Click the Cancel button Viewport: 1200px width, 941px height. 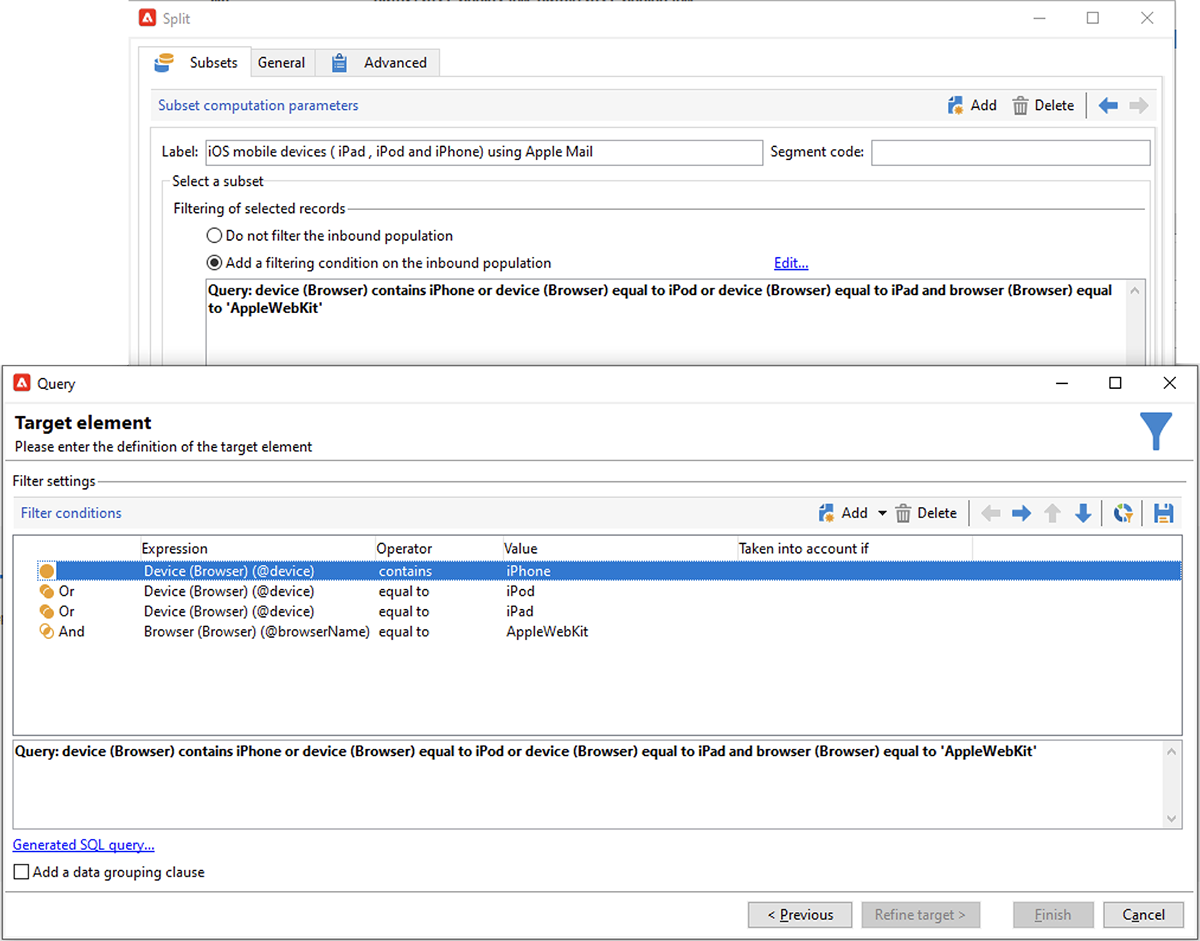(x=1143, y=914)
